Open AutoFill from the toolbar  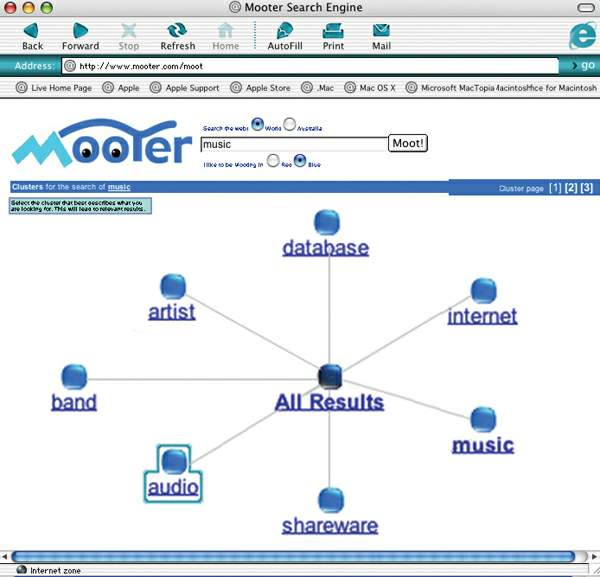coord(285,31)
